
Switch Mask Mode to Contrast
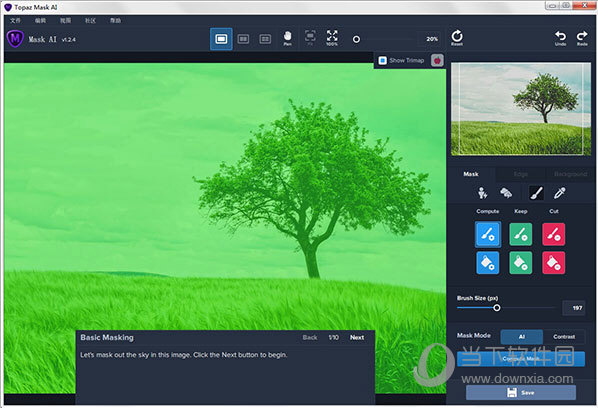tap(564, 337)
